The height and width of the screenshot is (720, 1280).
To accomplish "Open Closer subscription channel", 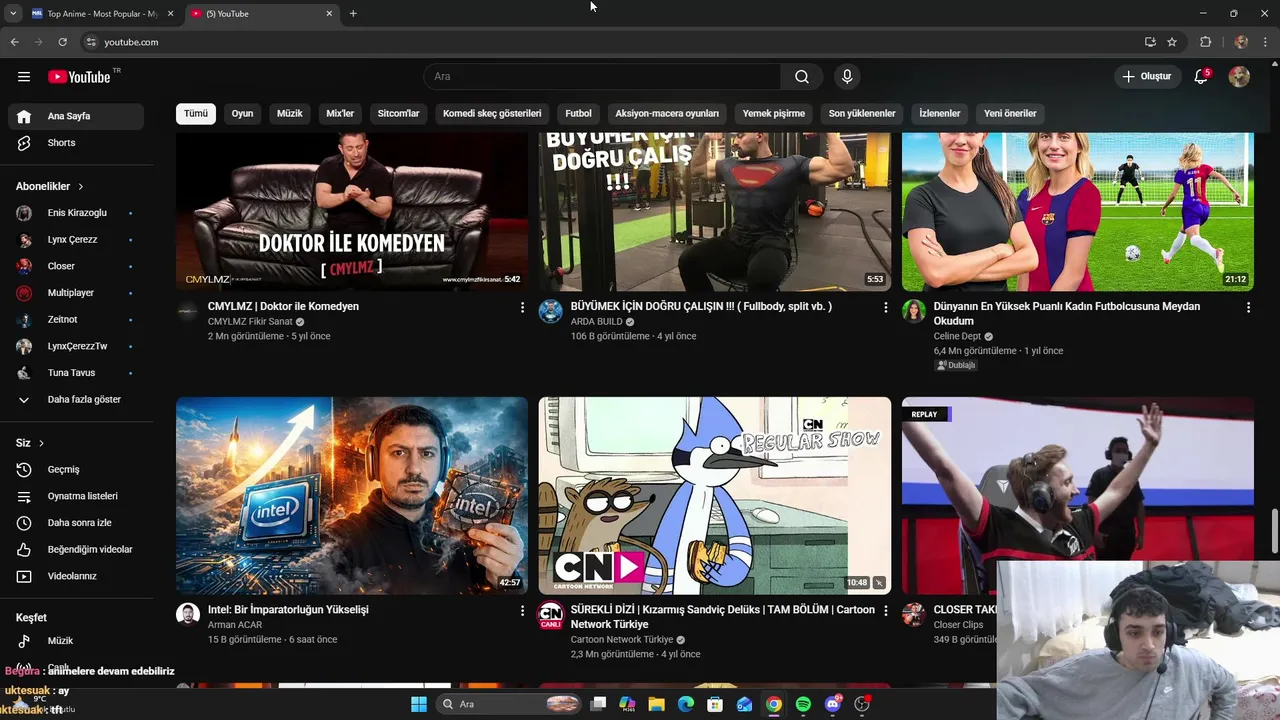I will [76, 267].
